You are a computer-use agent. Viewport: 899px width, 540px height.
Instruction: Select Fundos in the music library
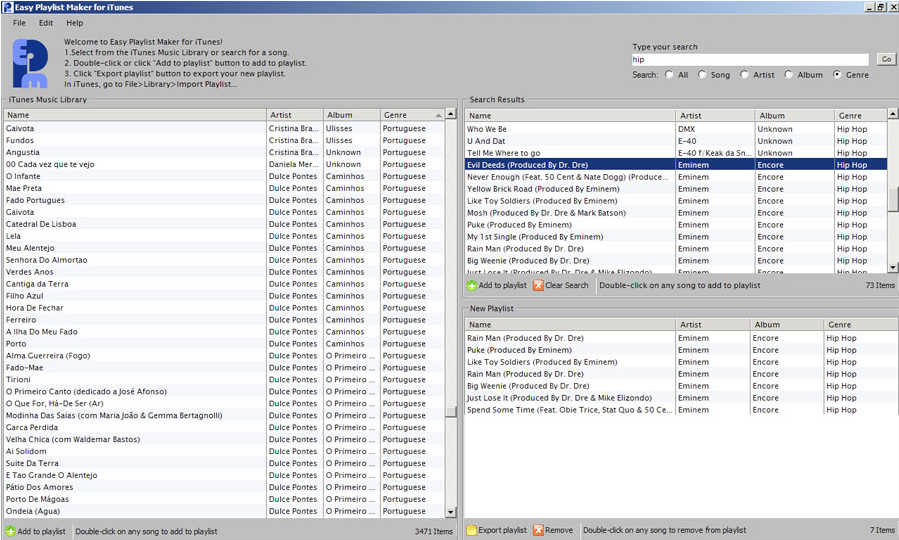[224, 140]
